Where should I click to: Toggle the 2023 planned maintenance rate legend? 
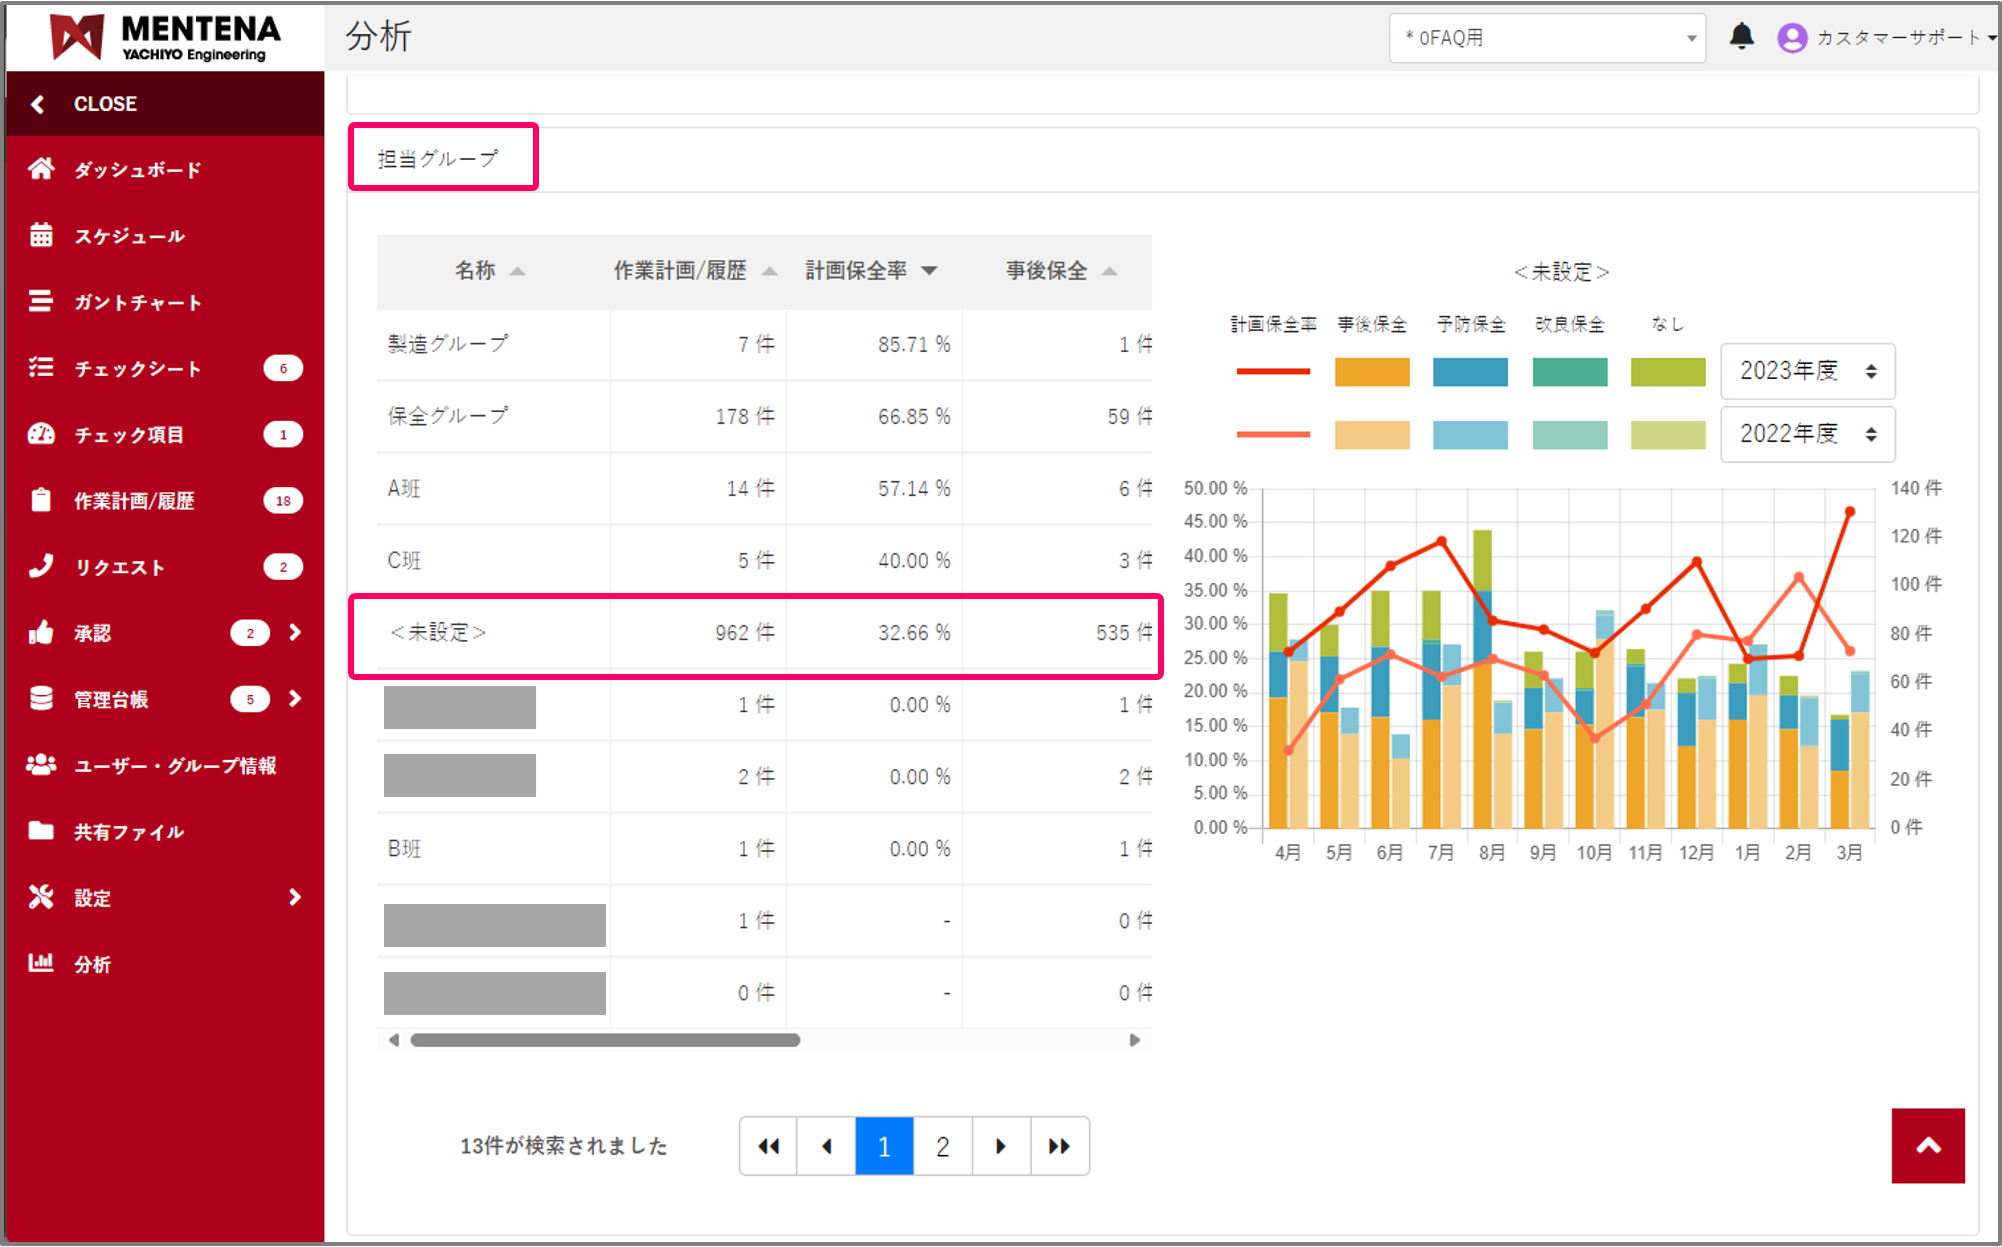pyautogui.click(x=1272, y=372)
